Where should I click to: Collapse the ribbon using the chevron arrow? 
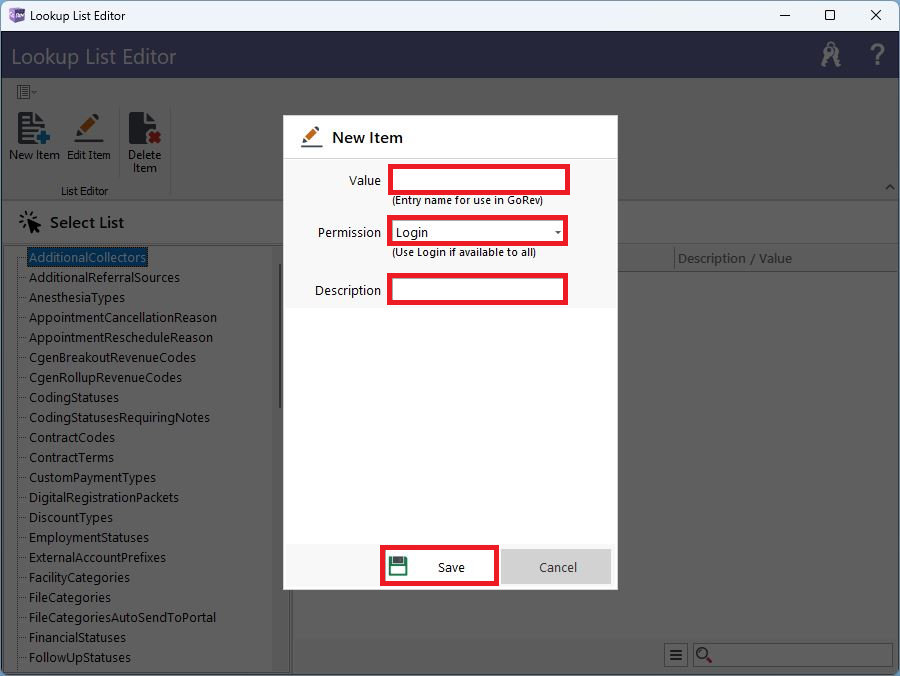click(889, 187)
